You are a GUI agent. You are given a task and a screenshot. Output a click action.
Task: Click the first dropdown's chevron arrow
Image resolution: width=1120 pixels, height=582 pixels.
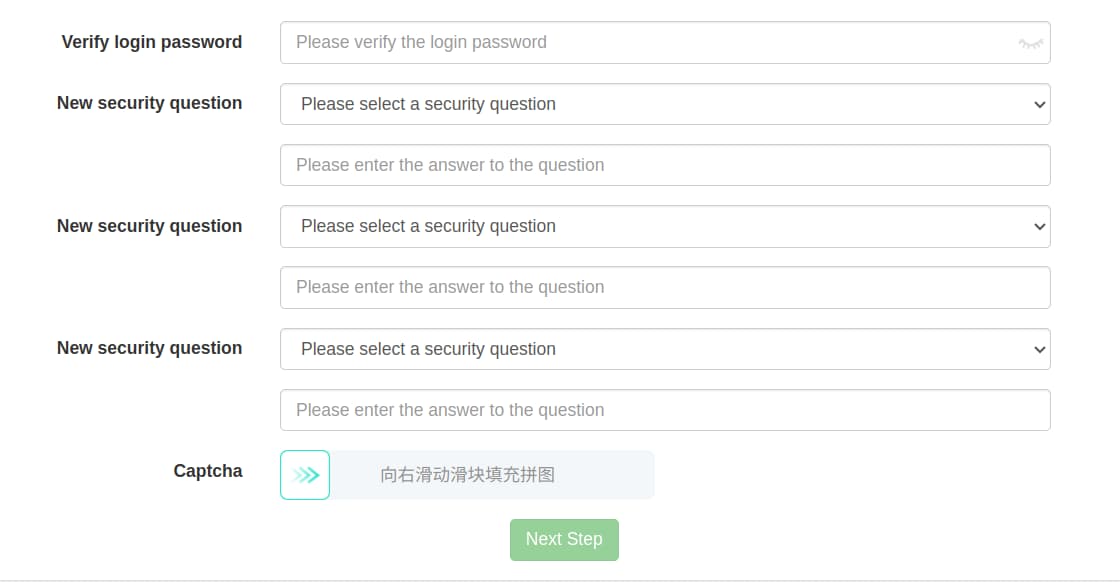coord(1040,104)
